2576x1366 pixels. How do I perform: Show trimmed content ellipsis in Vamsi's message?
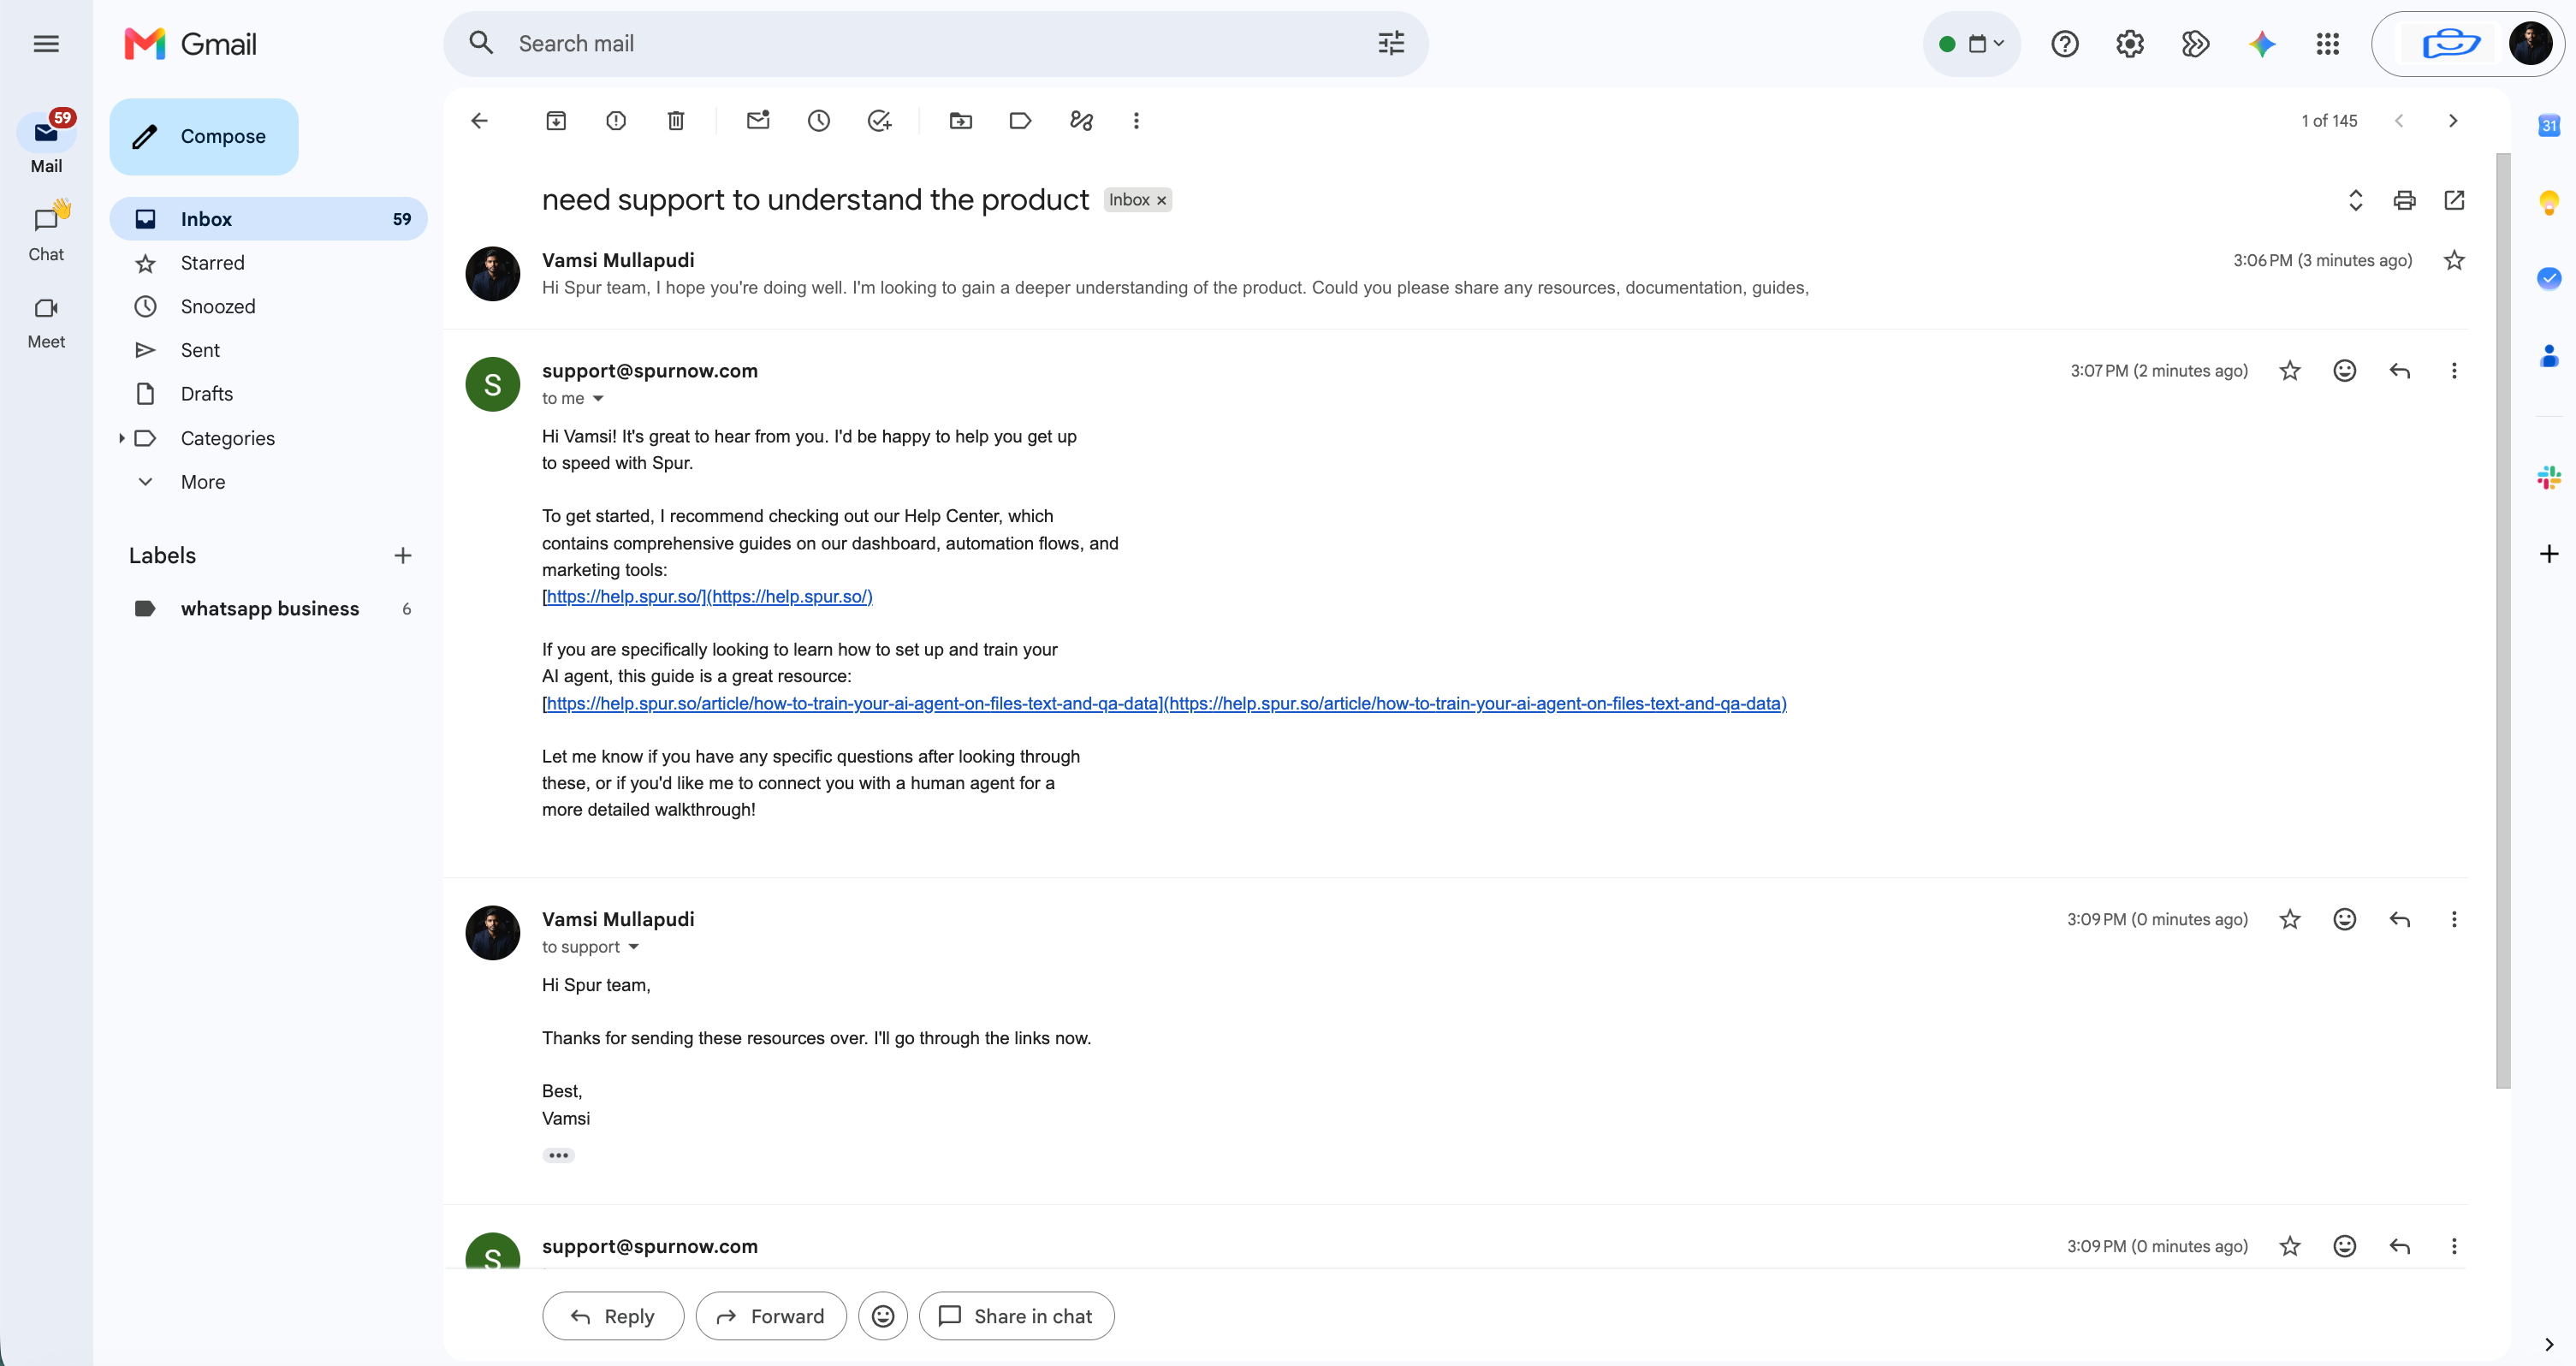point(558,1155)
